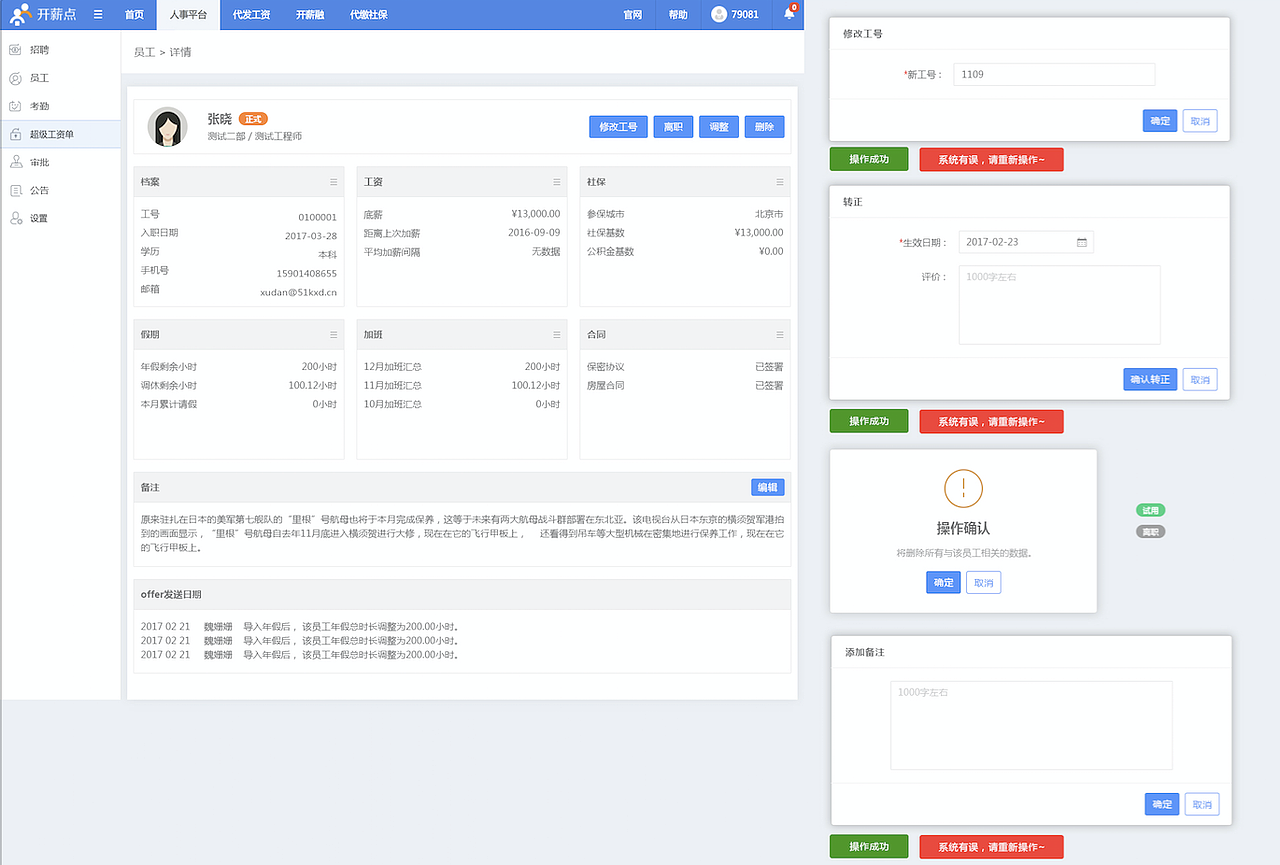Screen dimensions: 1280x865
Task: Click the 超级工资单 sidebar icon
Action: coord(15,134)
